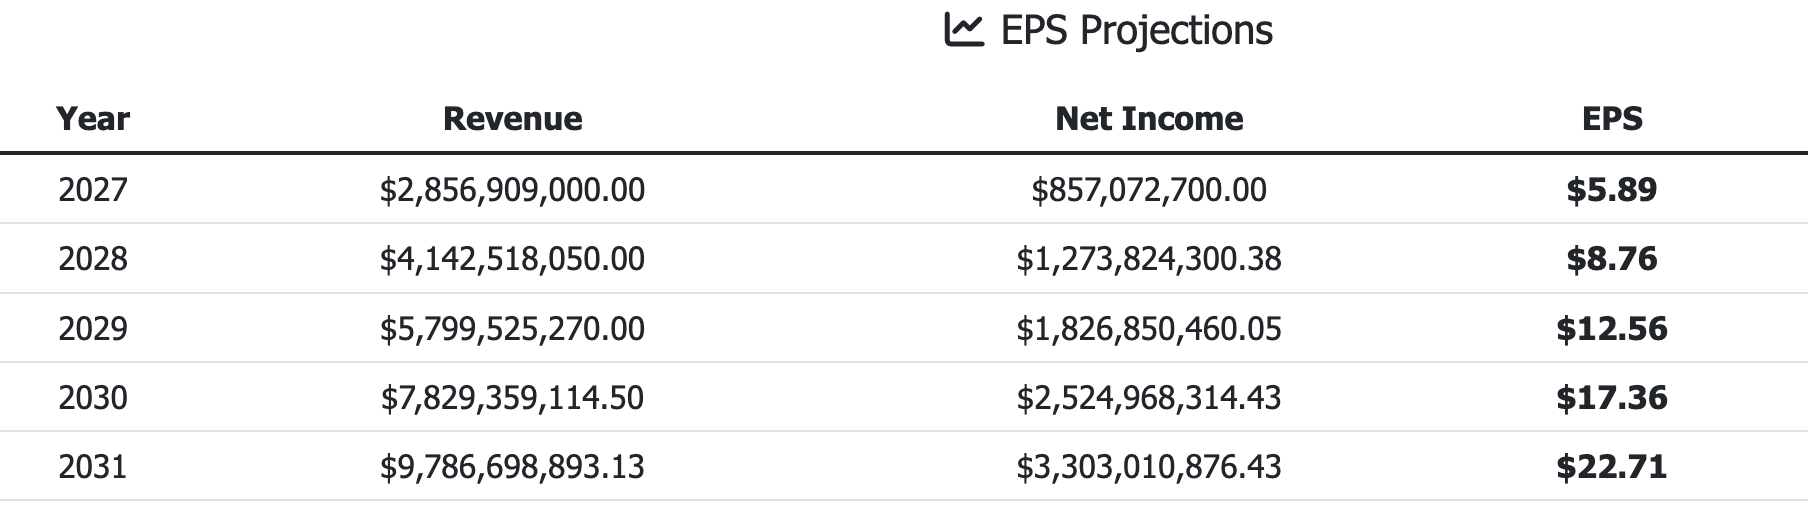
Task: Select the Revenue column header
Action: click(x=512, y=119)
